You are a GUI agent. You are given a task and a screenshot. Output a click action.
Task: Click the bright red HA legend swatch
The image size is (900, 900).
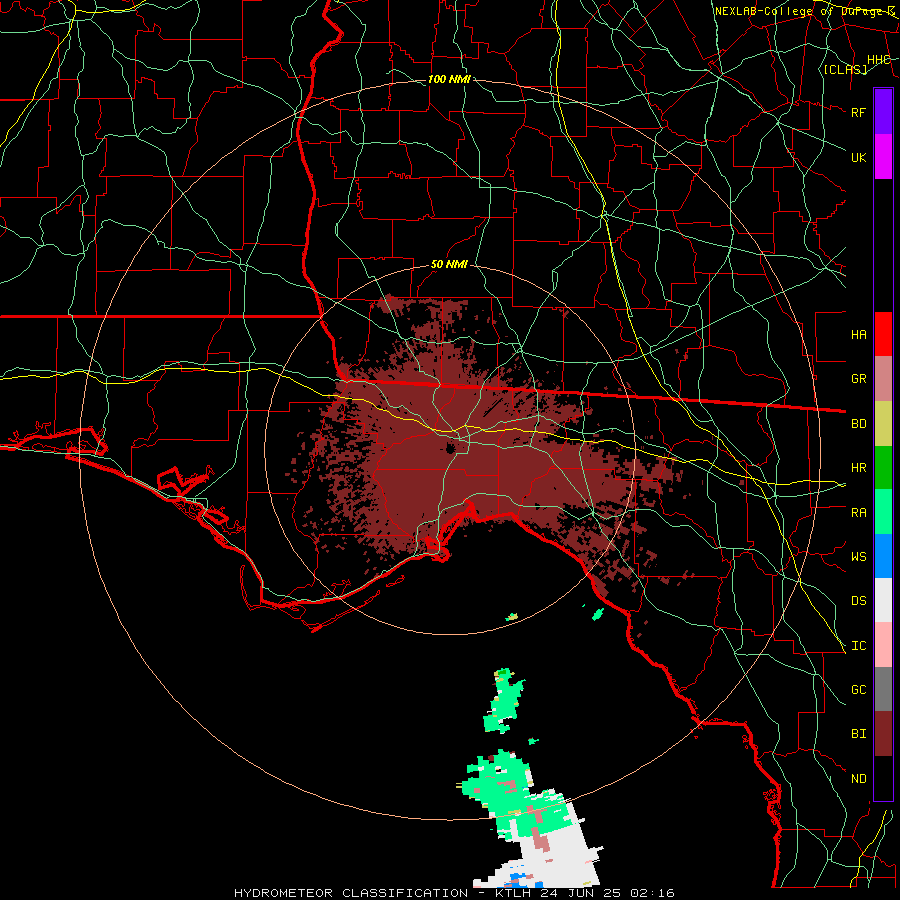pos(883,334)
